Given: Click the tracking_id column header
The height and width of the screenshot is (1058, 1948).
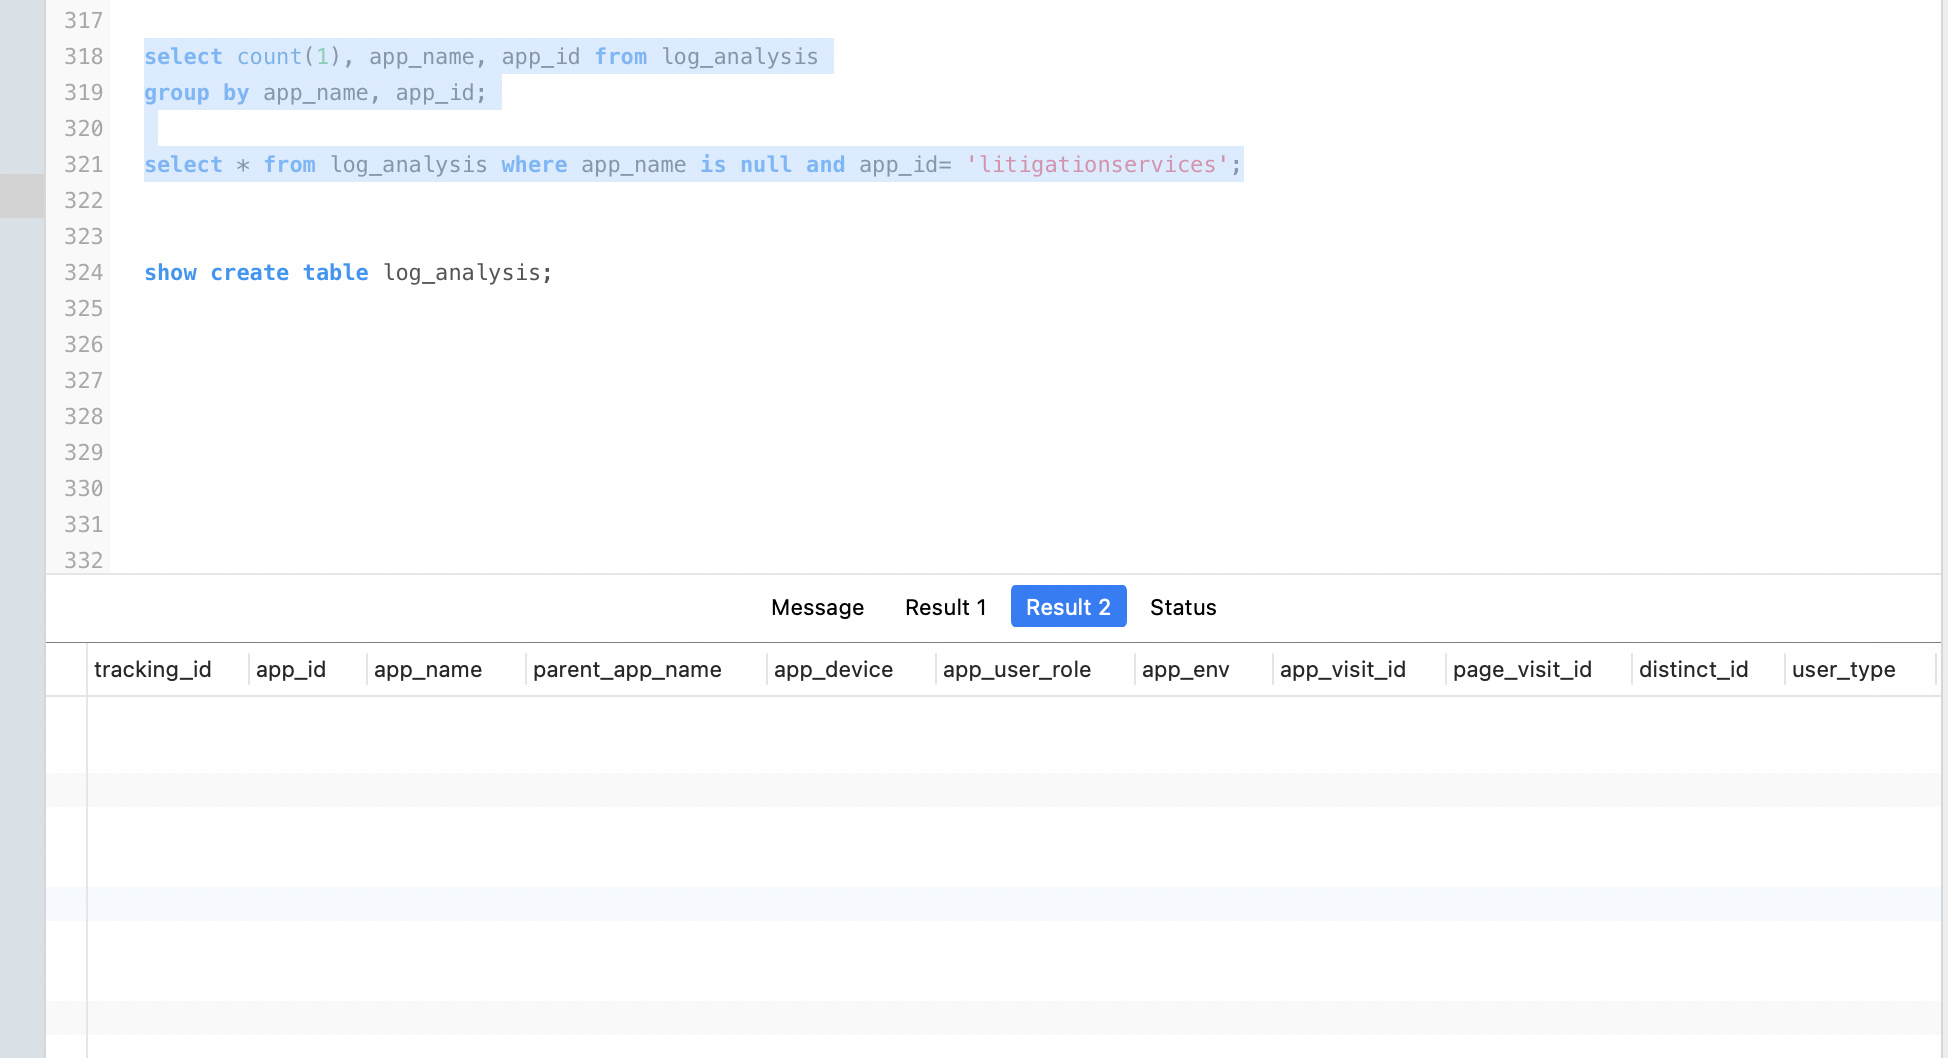Looking at the screenshot, I should click(x=153, y=669).
